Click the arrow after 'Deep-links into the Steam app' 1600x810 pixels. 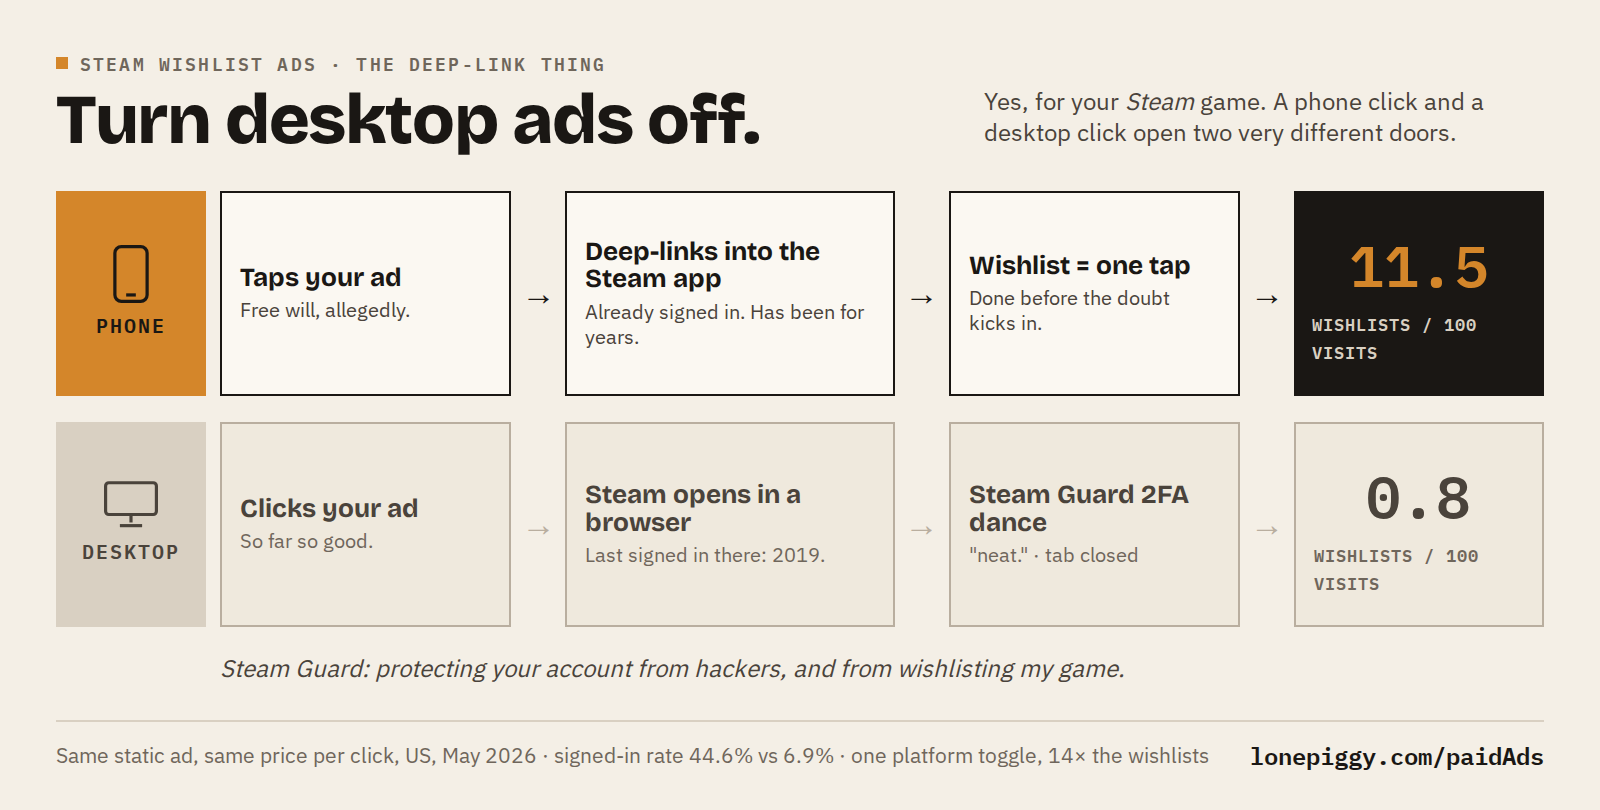coord(922,299)
